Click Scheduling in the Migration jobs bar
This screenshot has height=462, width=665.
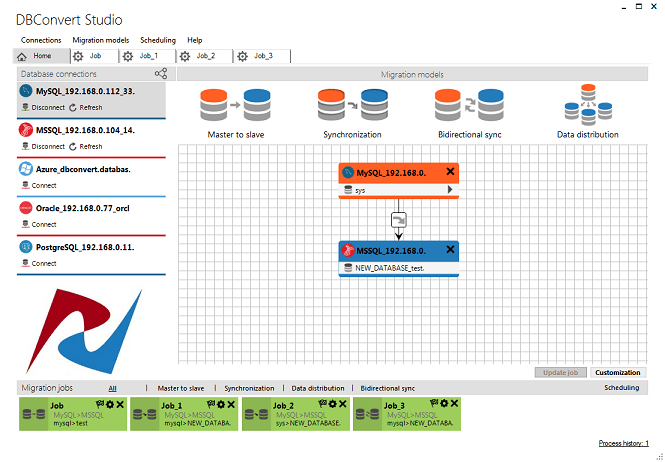pos(622,387)
